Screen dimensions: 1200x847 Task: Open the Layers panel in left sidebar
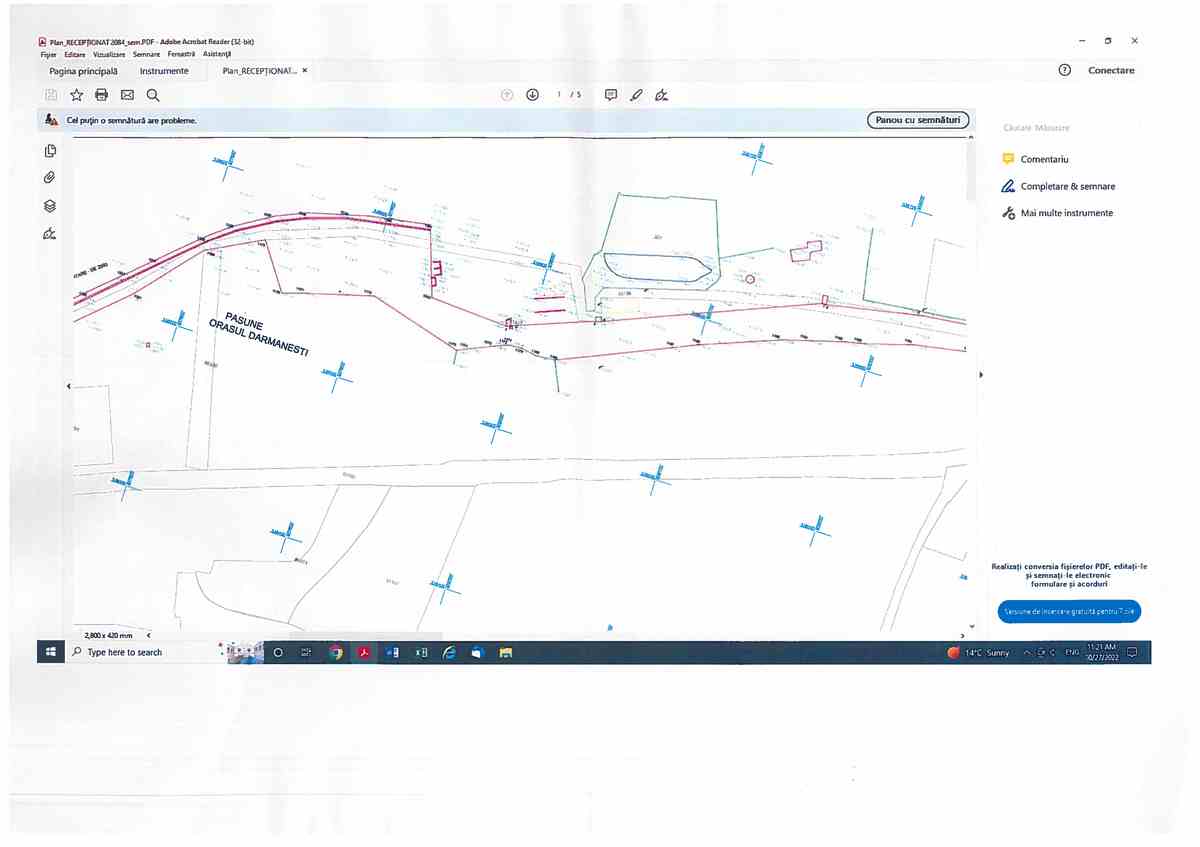pos(50,205)
